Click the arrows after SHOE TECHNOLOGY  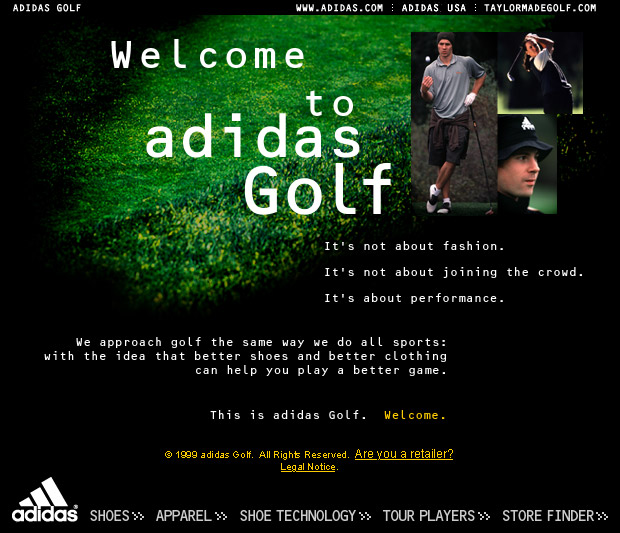click(x=365, y=516)
